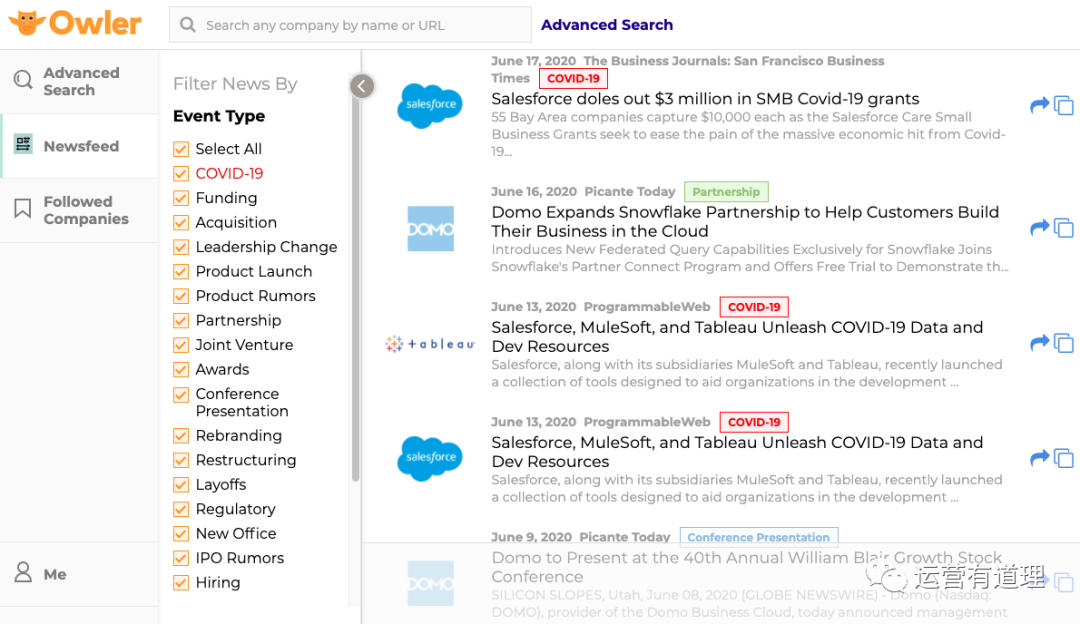This screenshot has height=624, width=1080.
Task: Uncheck the Product Rumors filter
Action: click(x=181, y=296)
